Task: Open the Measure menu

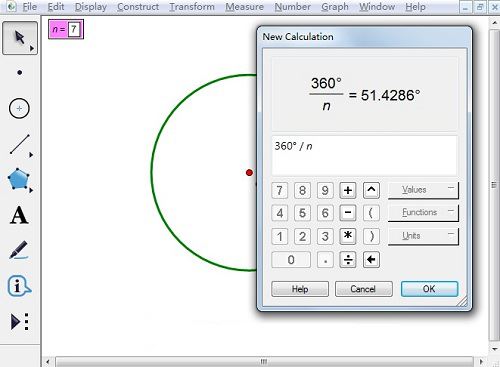Action: 244,7
